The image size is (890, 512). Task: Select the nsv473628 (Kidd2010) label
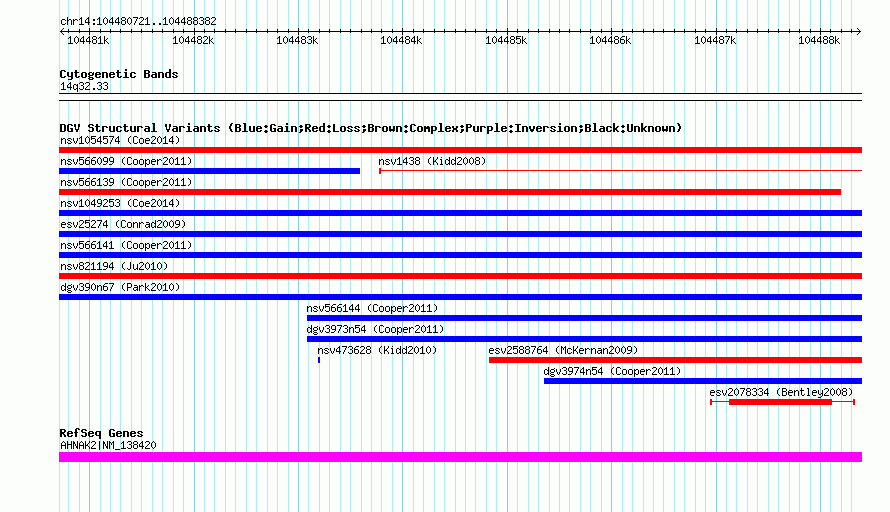click(x=377, y=350)
